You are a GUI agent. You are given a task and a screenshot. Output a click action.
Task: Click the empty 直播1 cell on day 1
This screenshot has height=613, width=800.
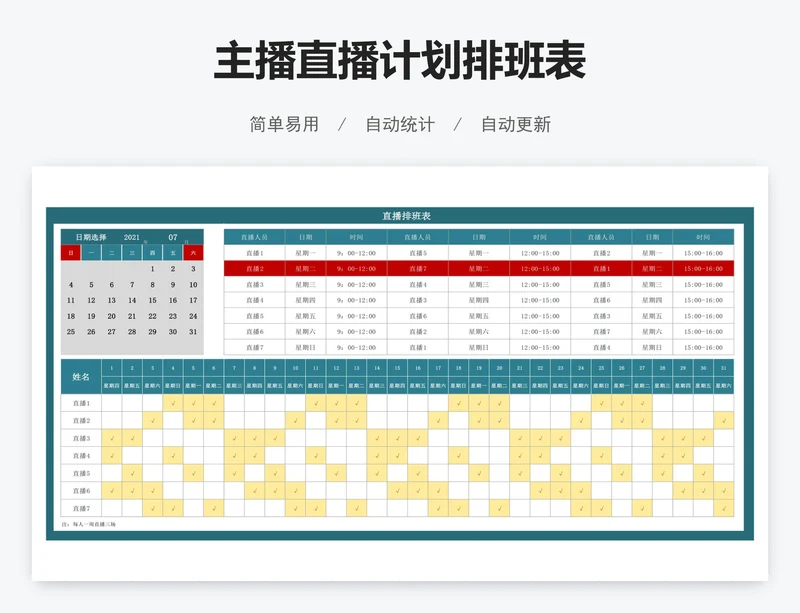click(x=112, y=403)
